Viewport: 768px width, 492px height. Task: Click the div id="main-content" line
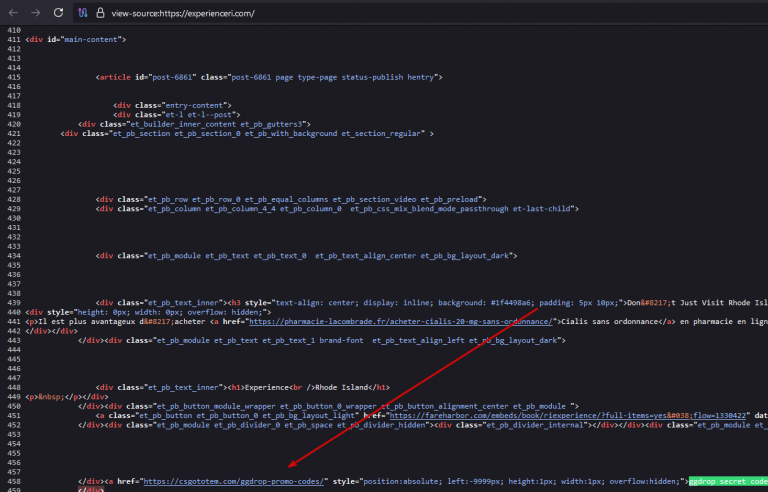pyautogui.click(x=75, y=39)
